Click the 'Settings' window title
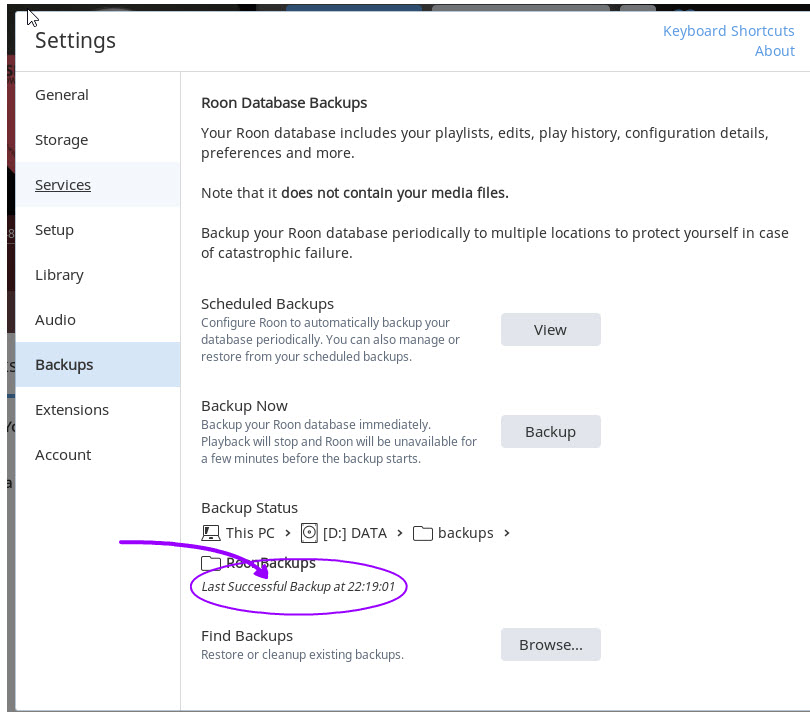This screenshot has height=712, width=810. point(75,40)
